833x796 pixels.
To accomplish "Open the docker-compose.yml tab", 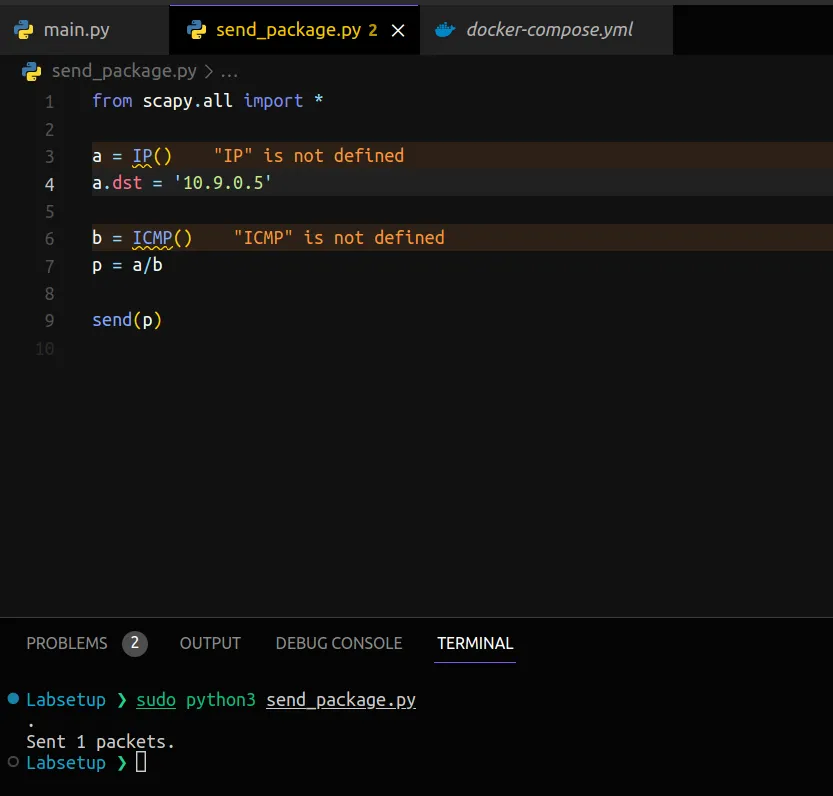I will click(x=549, y=30).
